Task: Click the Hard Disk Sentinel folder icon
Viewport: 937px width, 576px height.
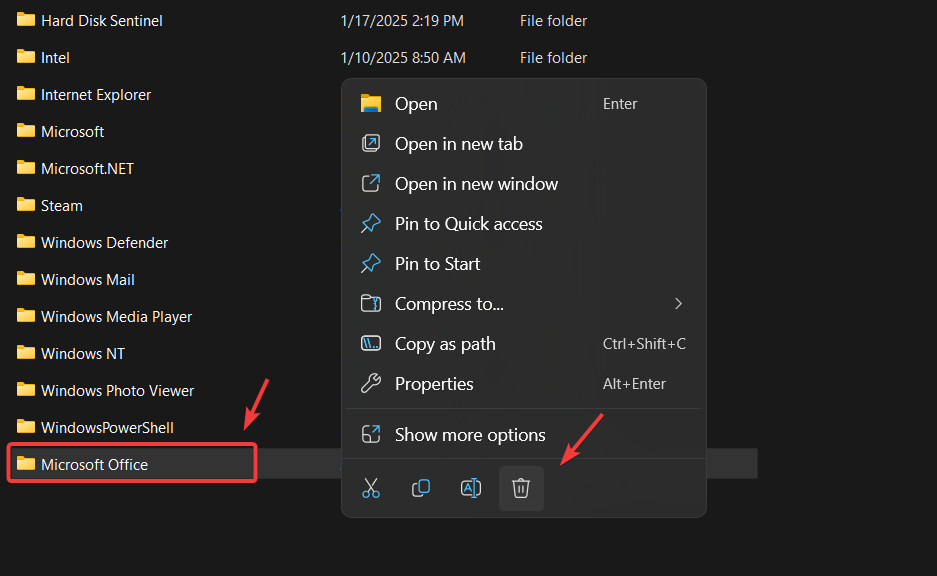Action: pyautogui.click(x=26, y=20)
